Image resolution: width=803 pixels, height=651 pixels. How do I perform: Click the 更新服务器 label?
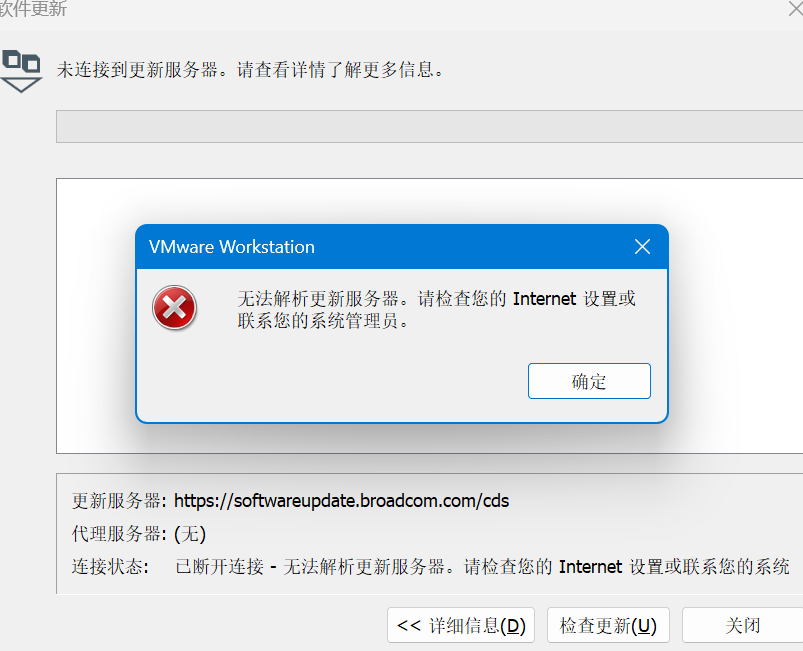click(116, 500)
